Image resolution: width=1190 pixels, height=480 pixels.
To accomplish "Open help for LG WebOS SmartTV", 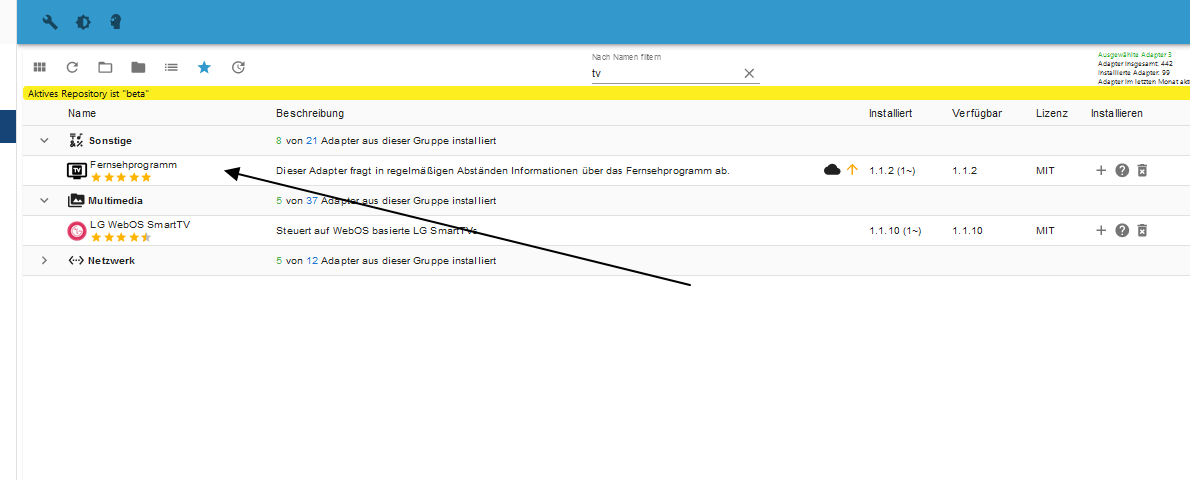I will click(x=1122, y=230).
